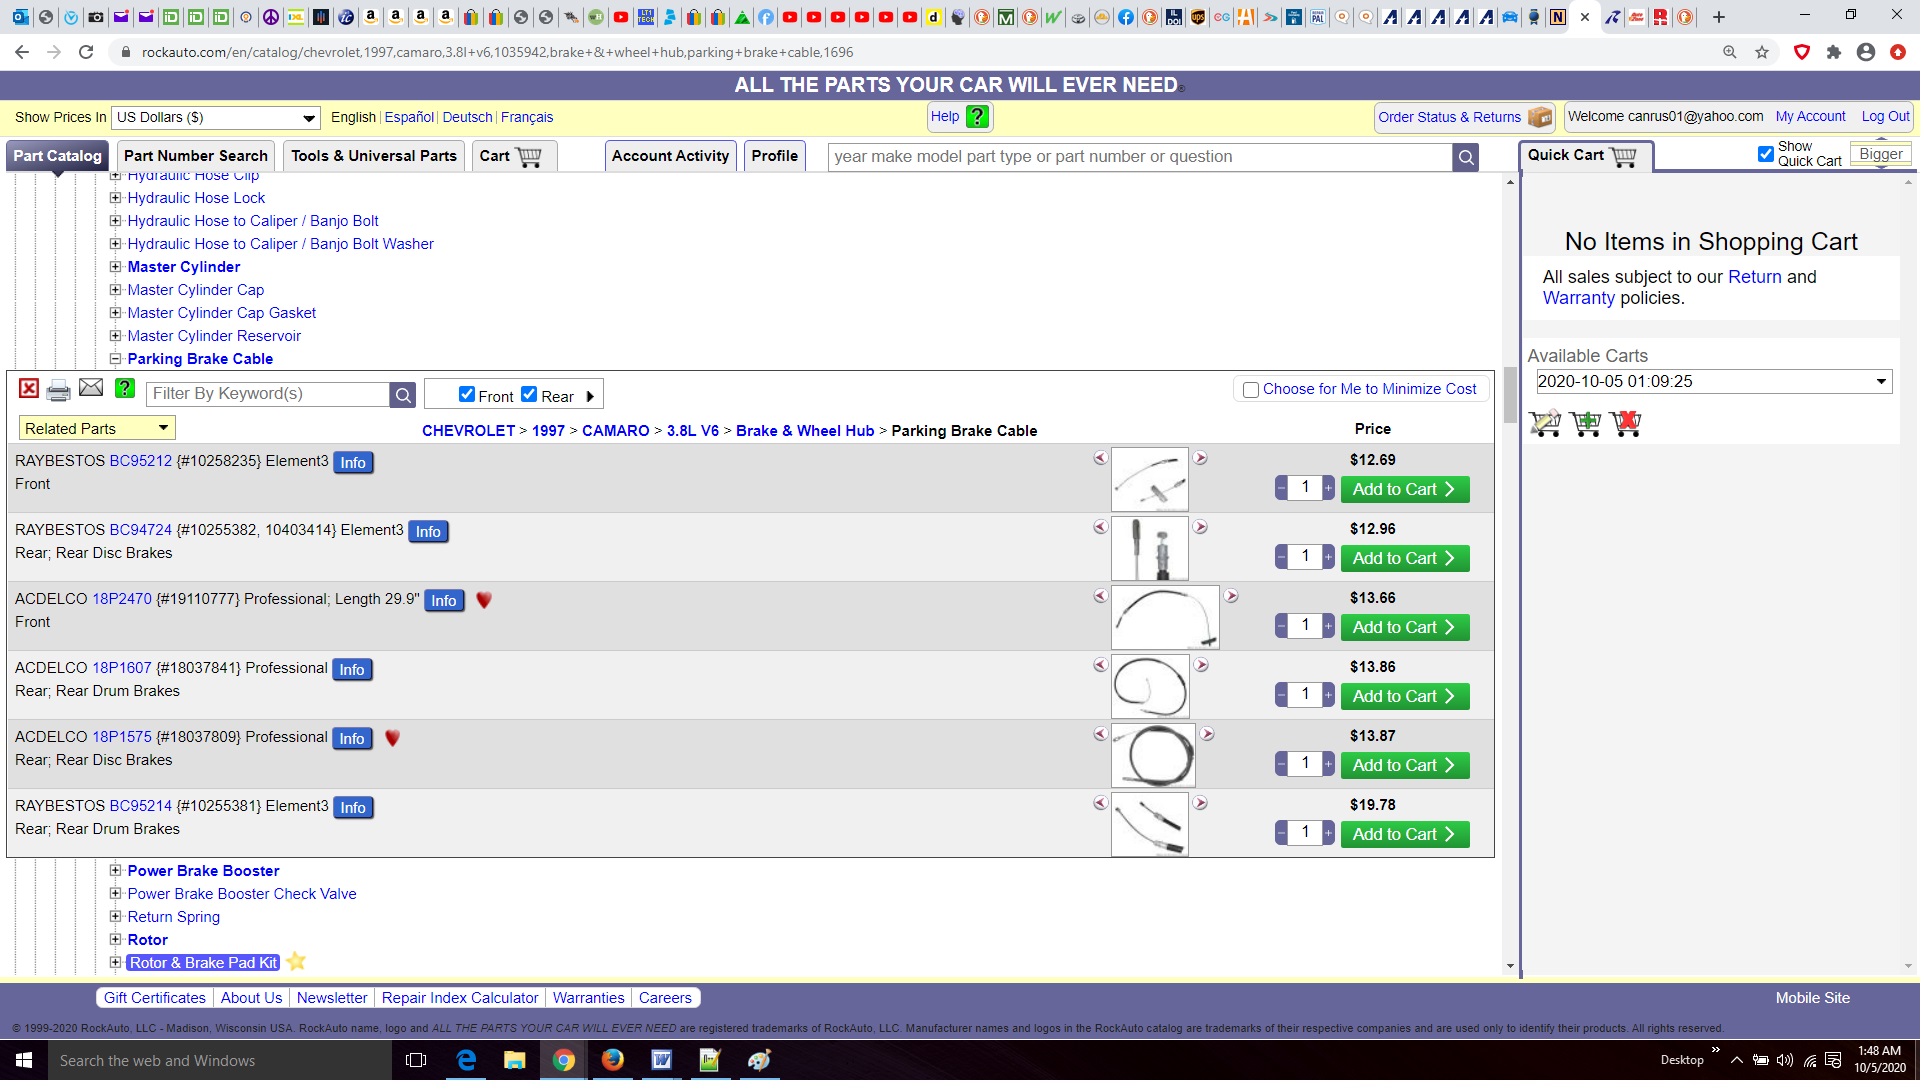The image size is (1924, 1090).
Task: Switch to the Part Catalog tab
Action: click(58, 157)
